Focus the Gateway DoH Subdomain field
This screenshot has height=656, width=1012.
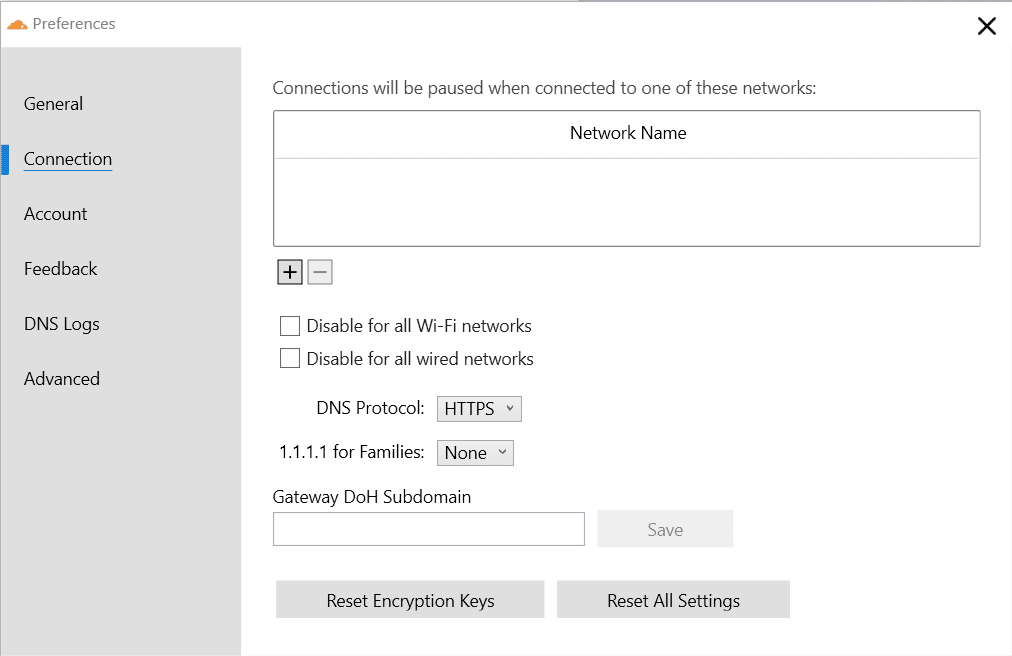coord(428,529)
